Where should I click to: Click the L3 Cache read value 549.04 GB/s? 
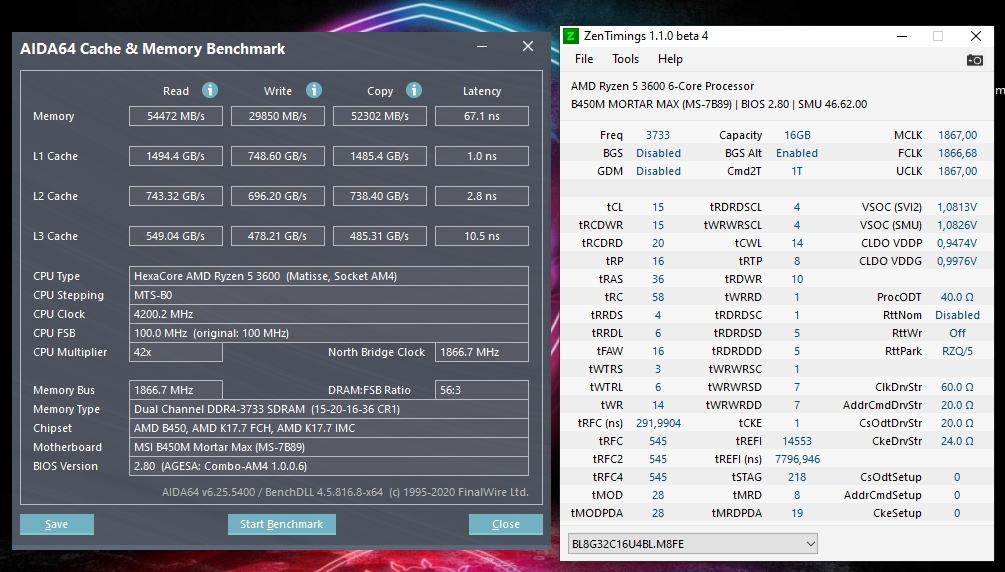(176, 236)
